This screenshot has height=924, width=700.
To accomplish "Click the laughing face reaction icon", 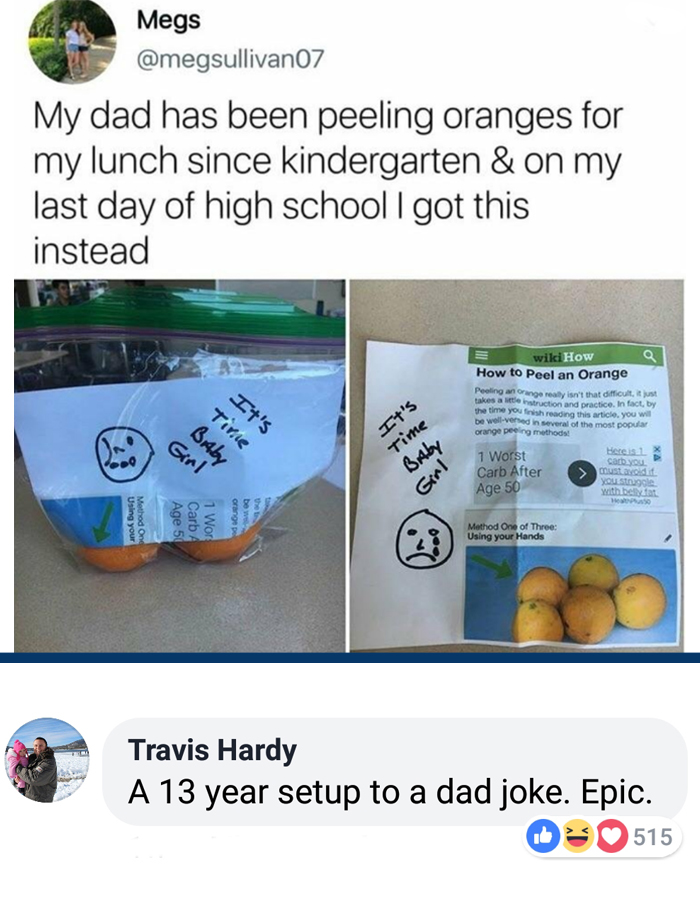I will [577, 836].
